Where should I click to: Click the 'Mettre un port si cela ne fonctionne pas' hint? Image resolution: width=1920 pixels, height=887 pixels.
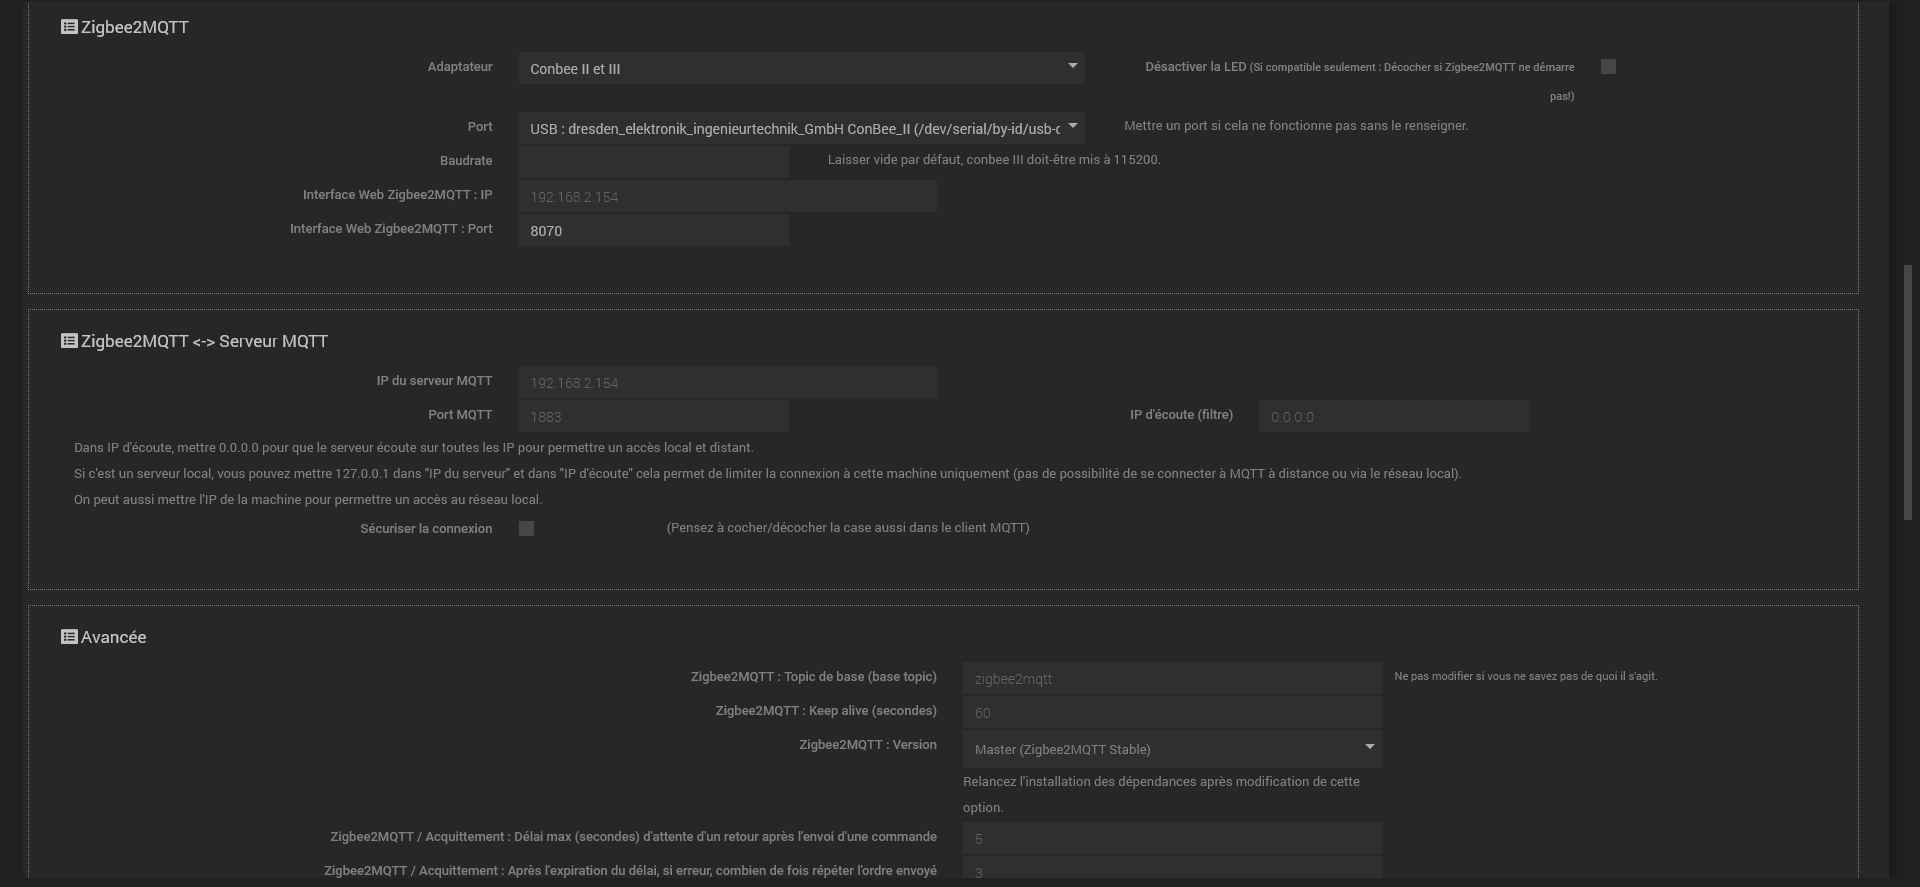[1296, 126]
